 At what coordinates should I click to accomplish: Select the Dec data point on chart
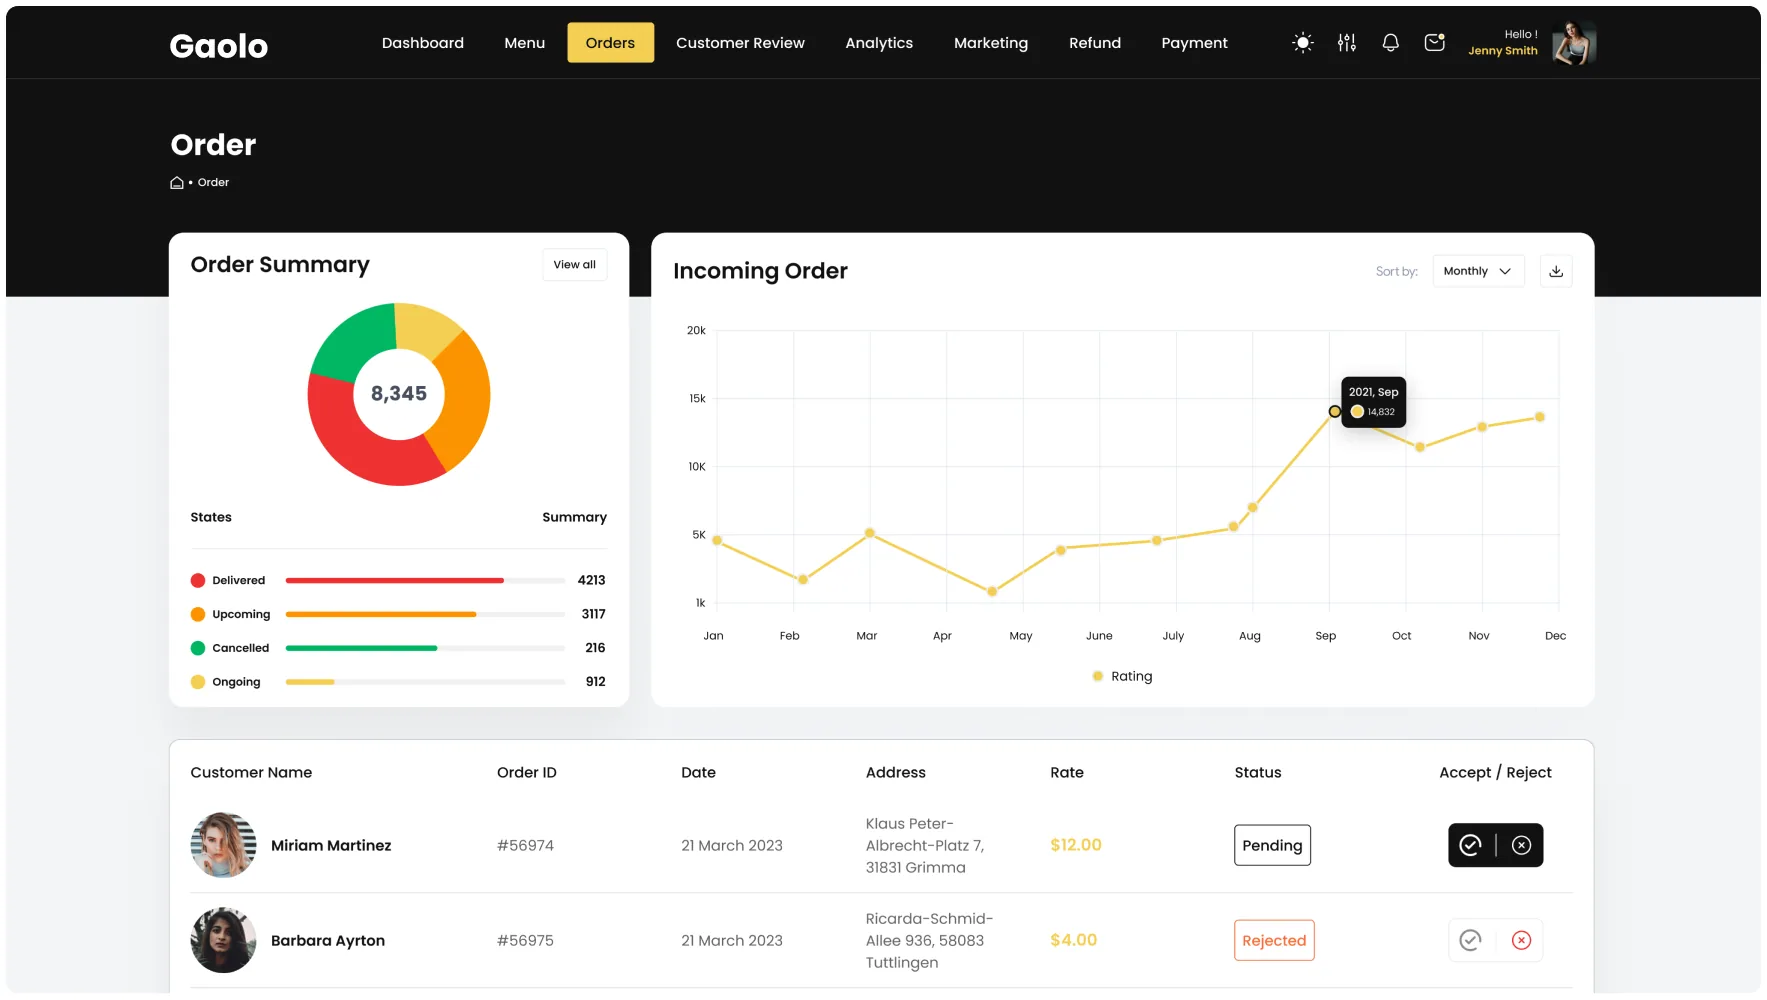pos(1540,417)
